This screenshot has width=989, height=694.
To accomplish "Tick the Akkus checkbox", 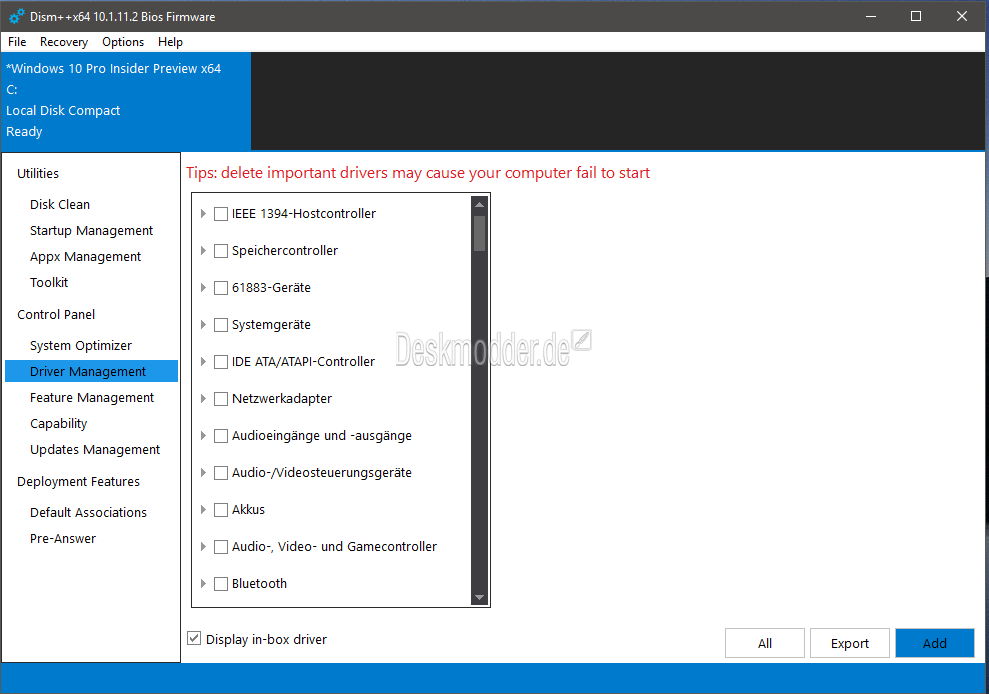I will pos(221,510).
